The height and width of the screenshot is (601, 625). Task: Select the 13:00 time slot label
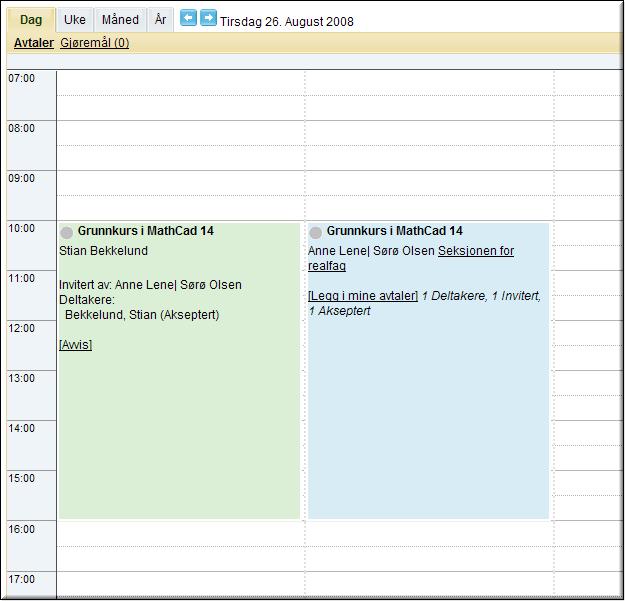[22, 378]
